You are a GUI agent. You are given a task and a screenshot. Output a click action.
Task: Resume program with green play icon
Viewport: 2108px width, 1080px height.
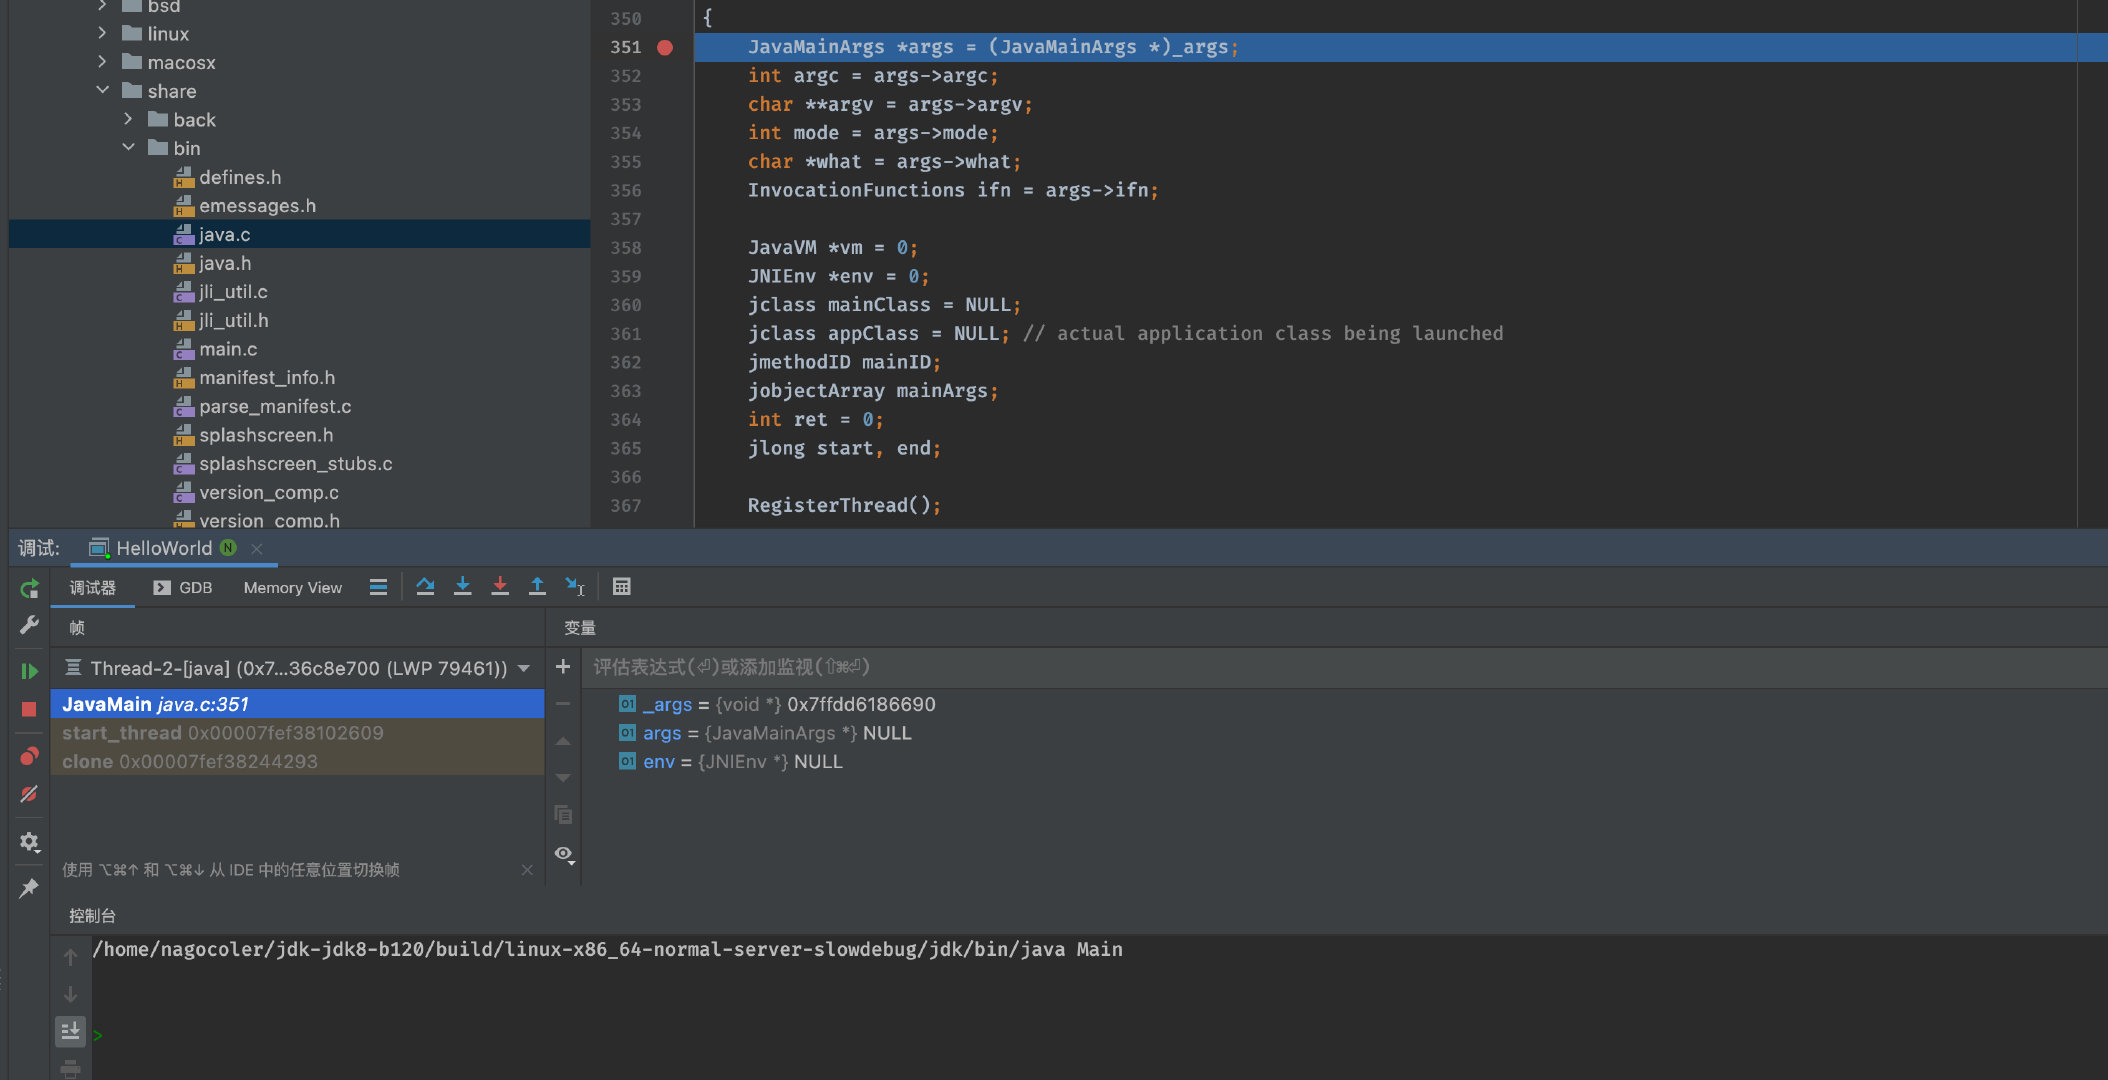(29, 671)
